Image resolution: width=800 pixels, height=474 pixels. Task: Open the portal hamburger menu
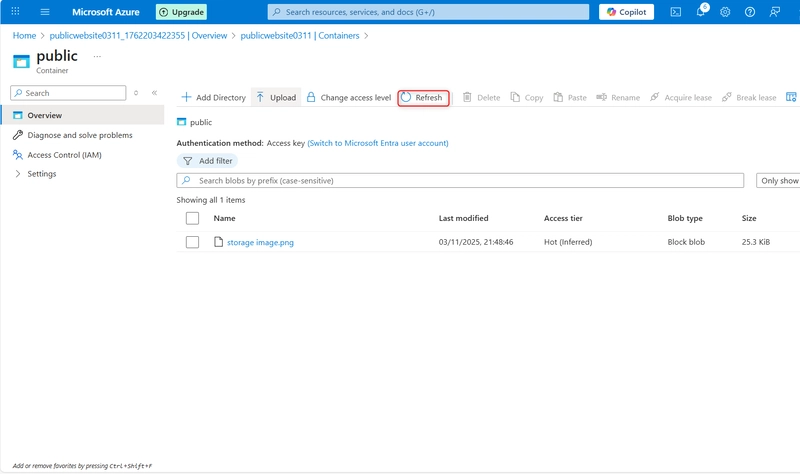click(45, 12)
